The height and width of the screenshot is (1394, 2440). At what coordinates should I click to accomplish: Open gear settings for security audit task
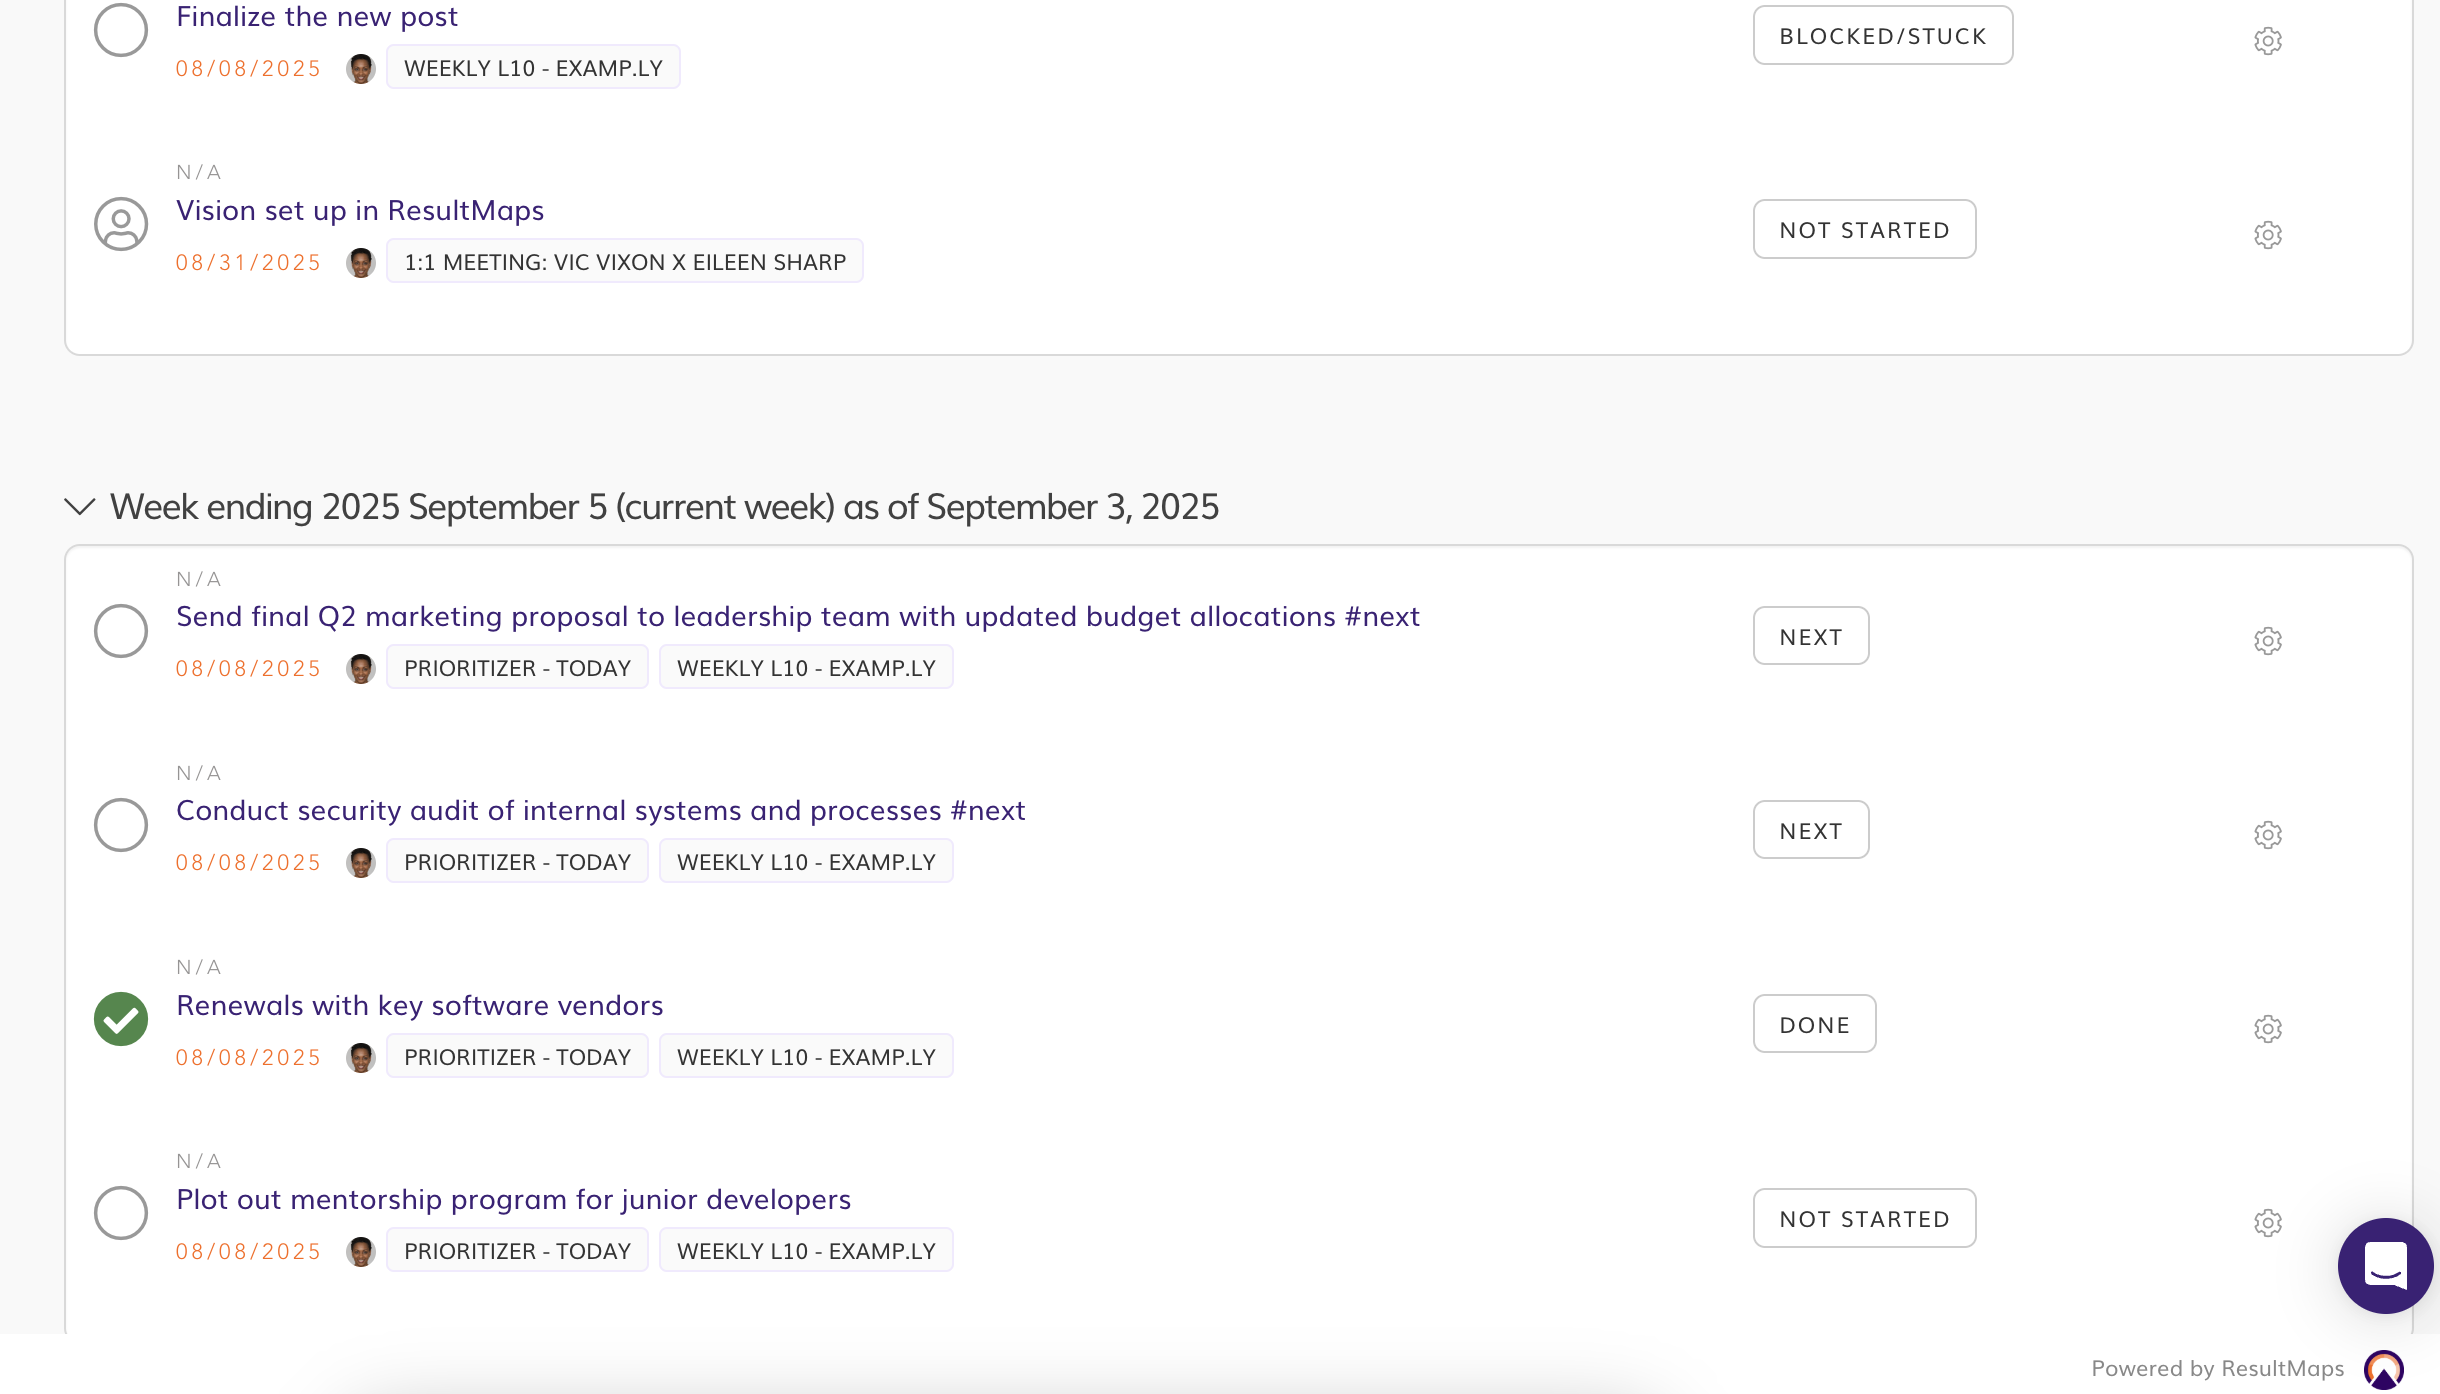point(2267,835)
